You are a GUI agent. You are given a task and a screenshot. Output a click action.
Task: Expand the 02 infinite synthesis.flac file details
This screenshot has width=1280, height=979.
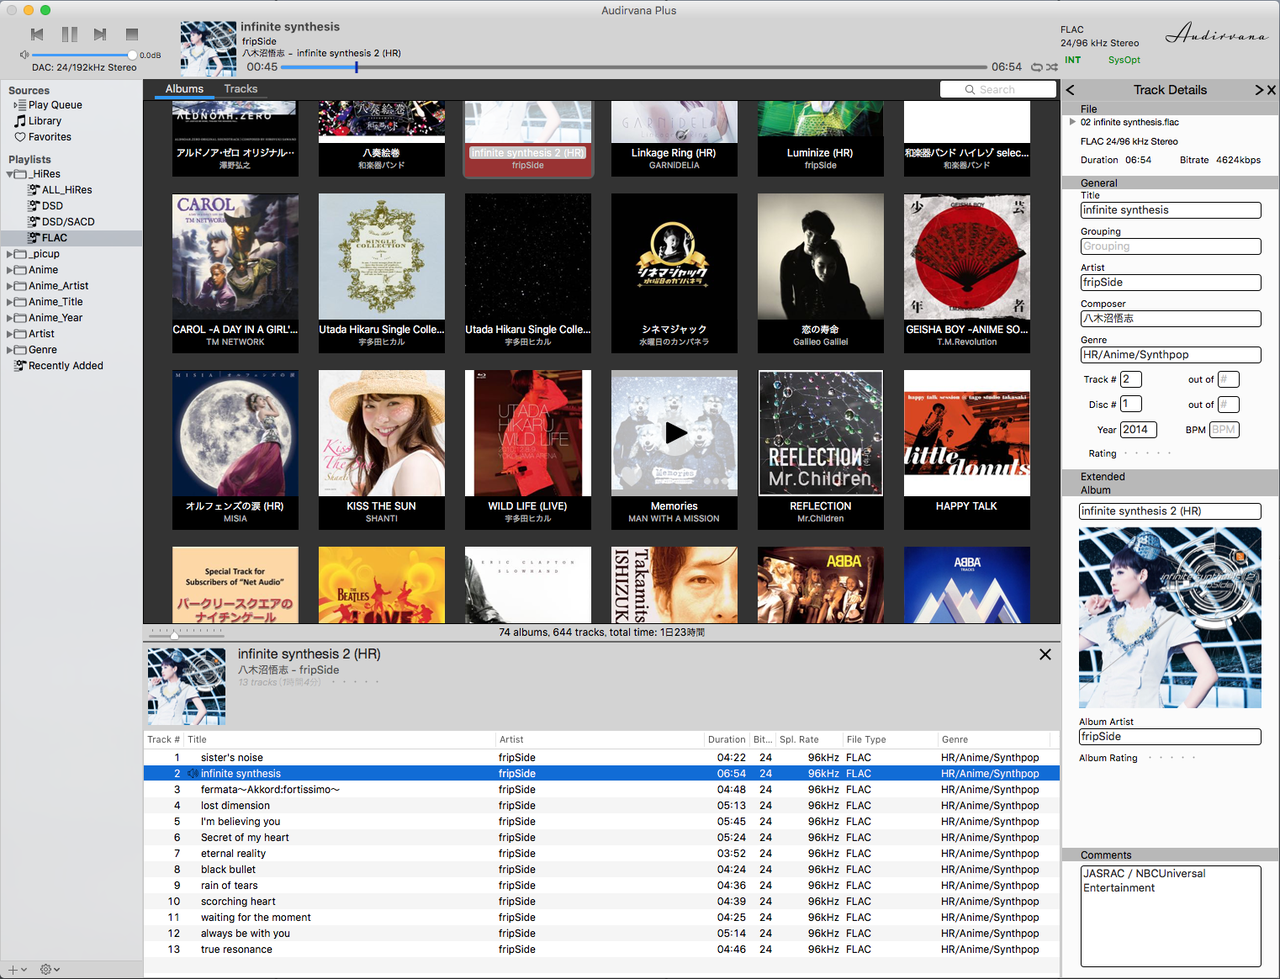1073,122
